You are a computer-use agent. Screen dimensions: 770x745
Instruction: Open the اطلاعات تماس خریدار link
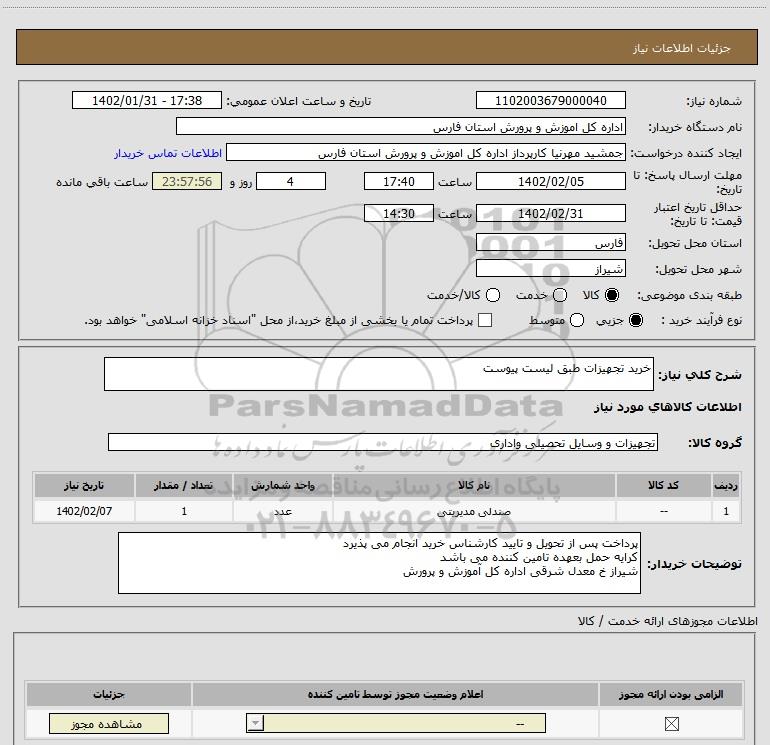(x=168, y=153)
